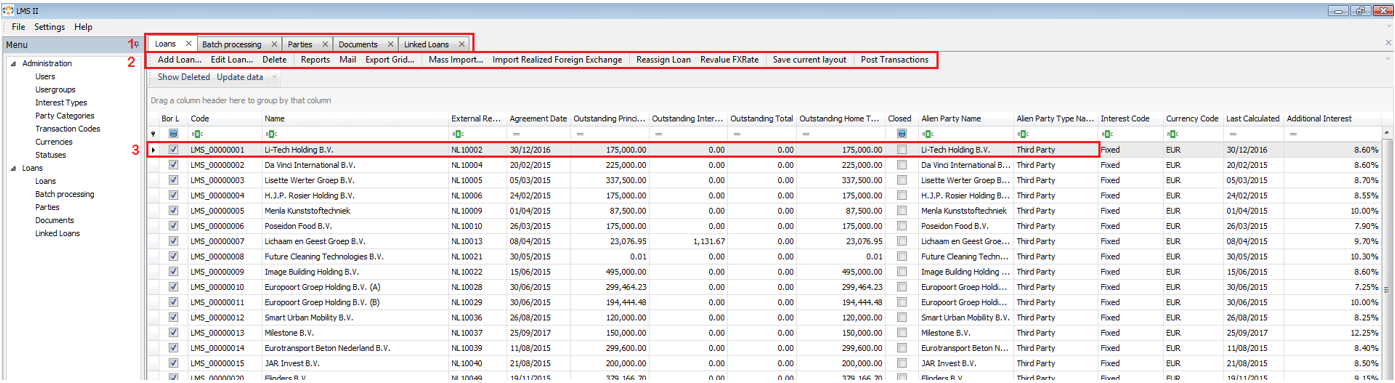Pin the Menu panel with pushpin icon

pyautogui.click(x=136, y=44)
